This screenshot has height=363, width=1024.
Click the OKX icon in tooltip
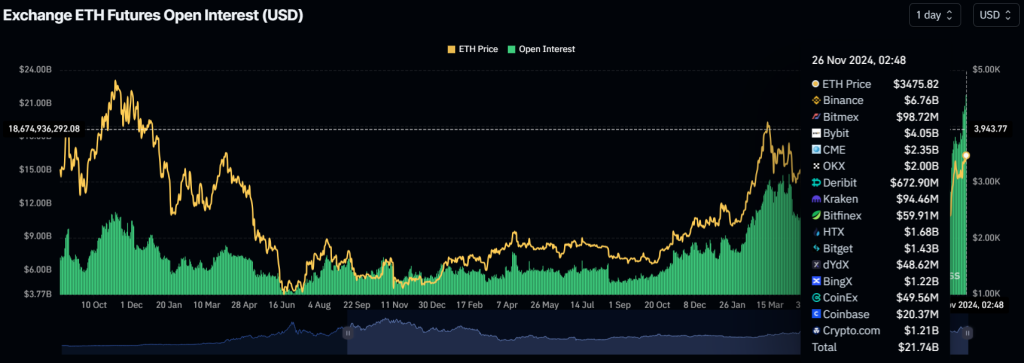click(x=816, y=166)
